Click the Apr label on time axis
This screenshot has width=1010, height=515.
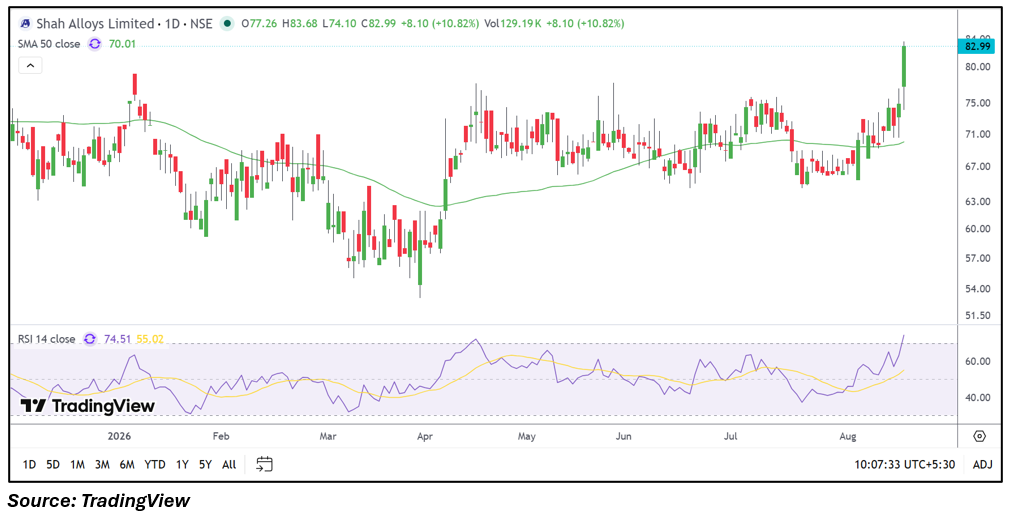[x=423, y=436]
